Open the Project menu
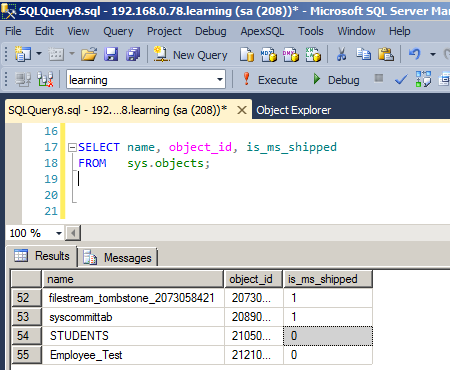This screenshot has height=370, width=450. [x=164, y=31]
